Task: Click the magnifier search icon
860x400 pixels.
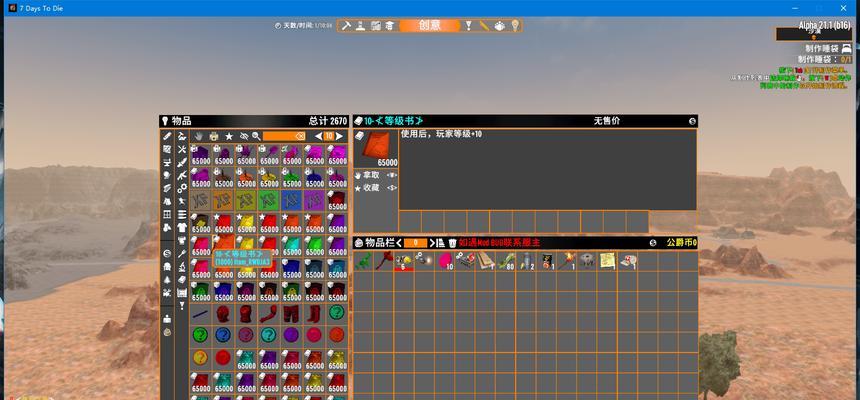Action: pyautogui.click(x=256, y=136)
